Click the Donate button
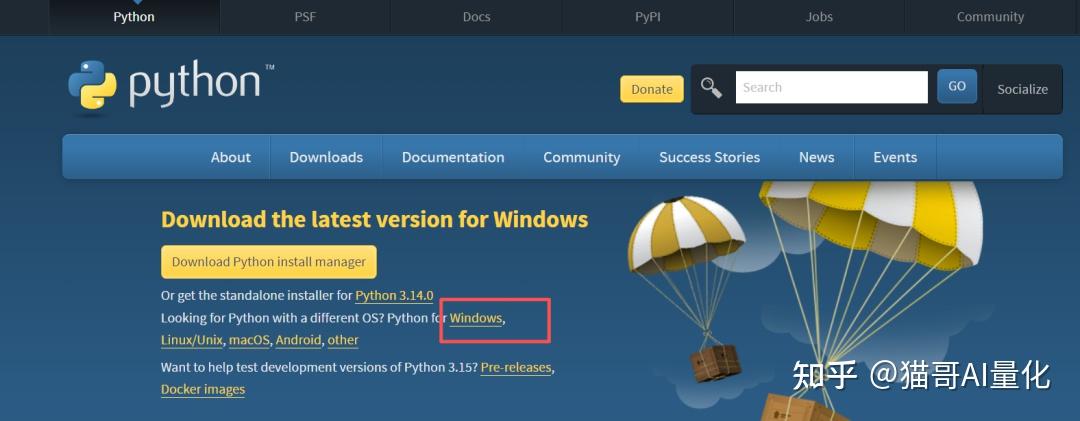Screen dimensions: 1080x421 (652, 89)
